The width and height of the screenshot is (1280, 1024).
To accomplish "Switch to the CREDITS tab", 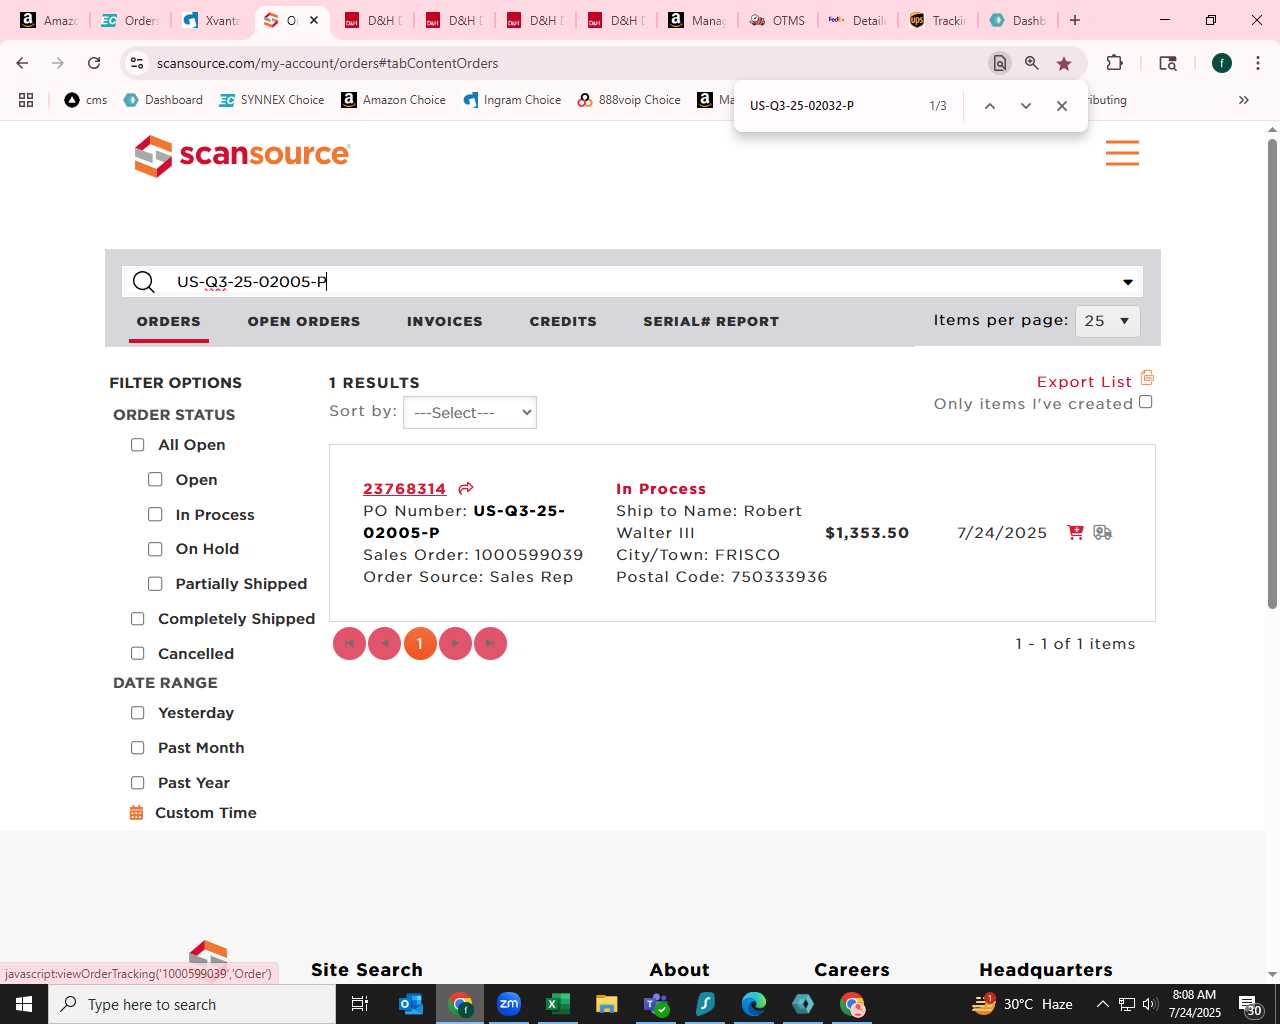I will pos(563,322).
